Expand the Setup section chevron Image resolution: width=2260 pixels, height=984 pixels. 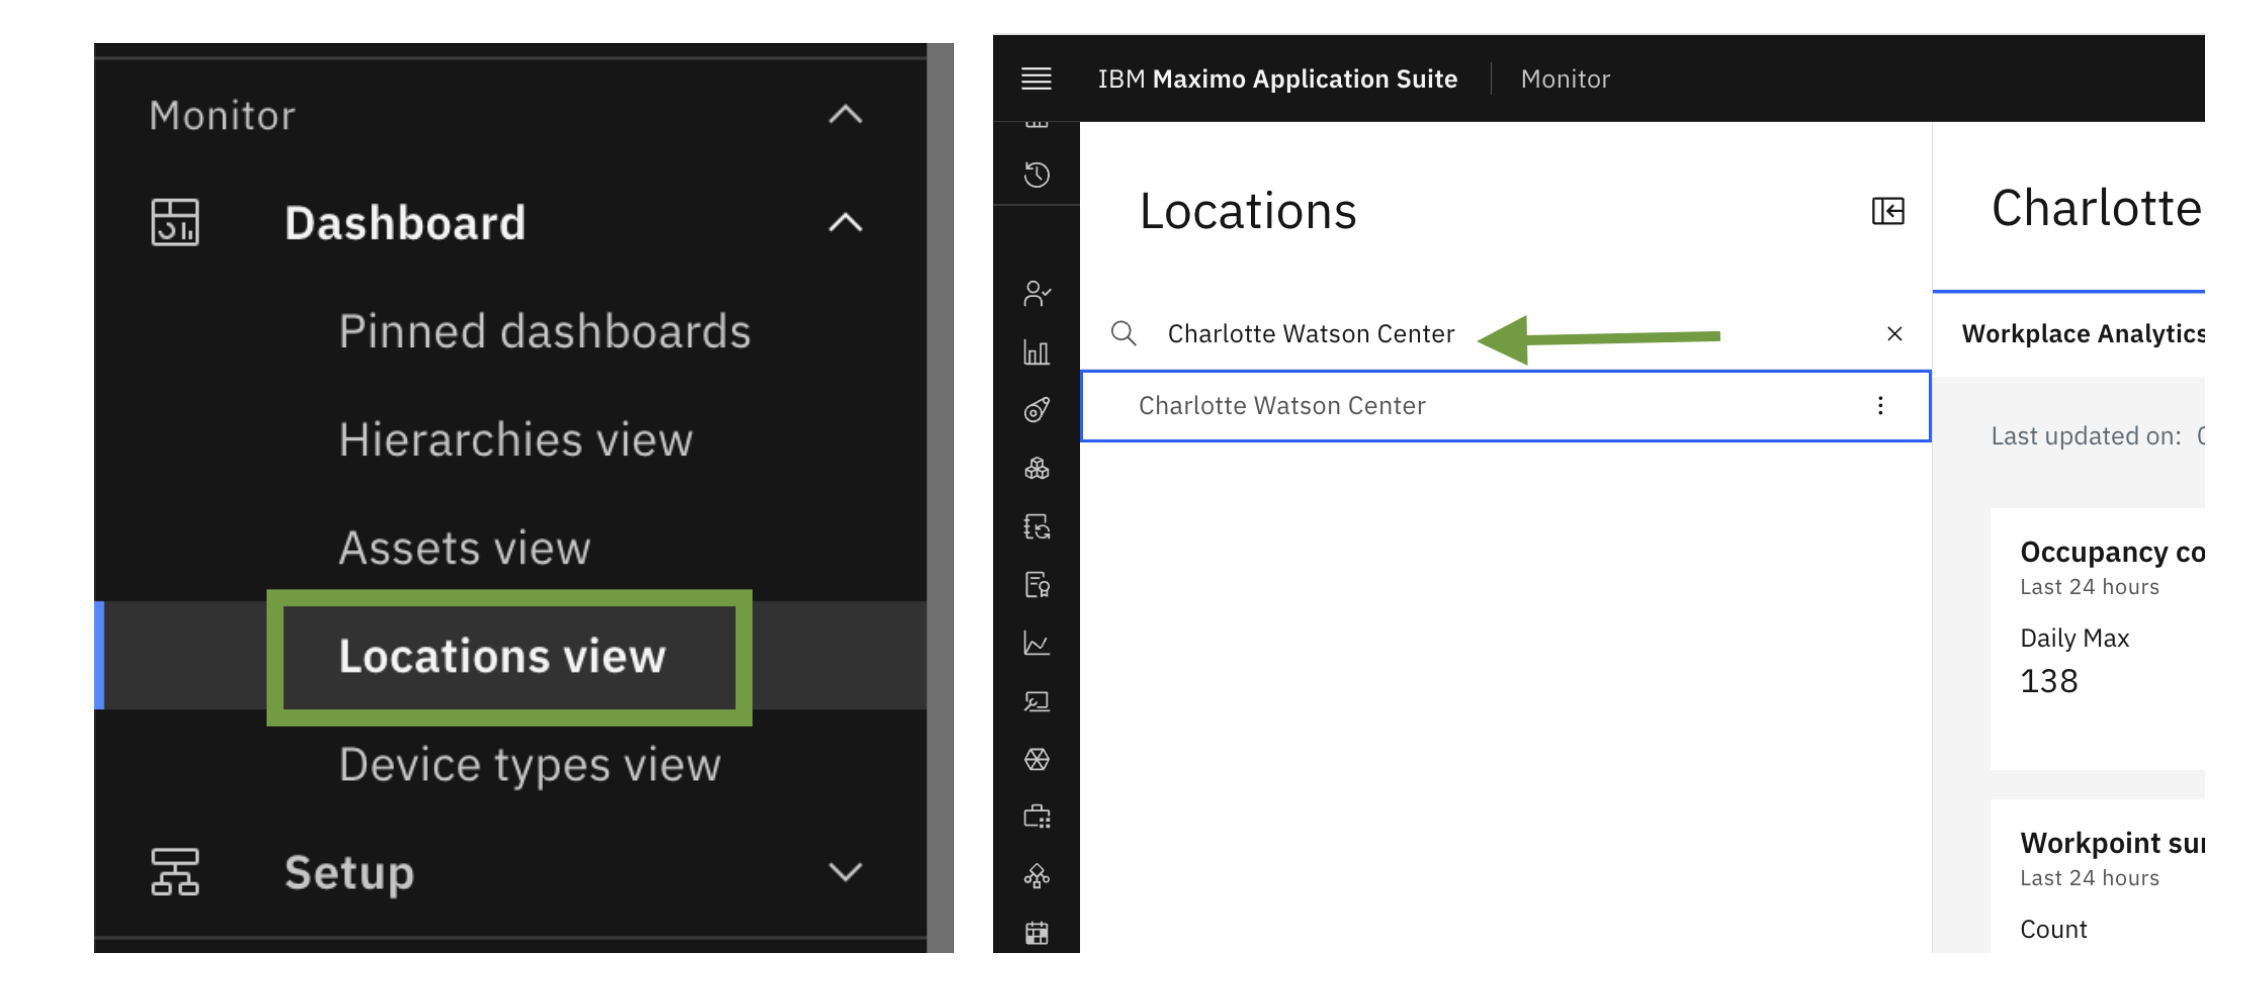tap(845, 872)
